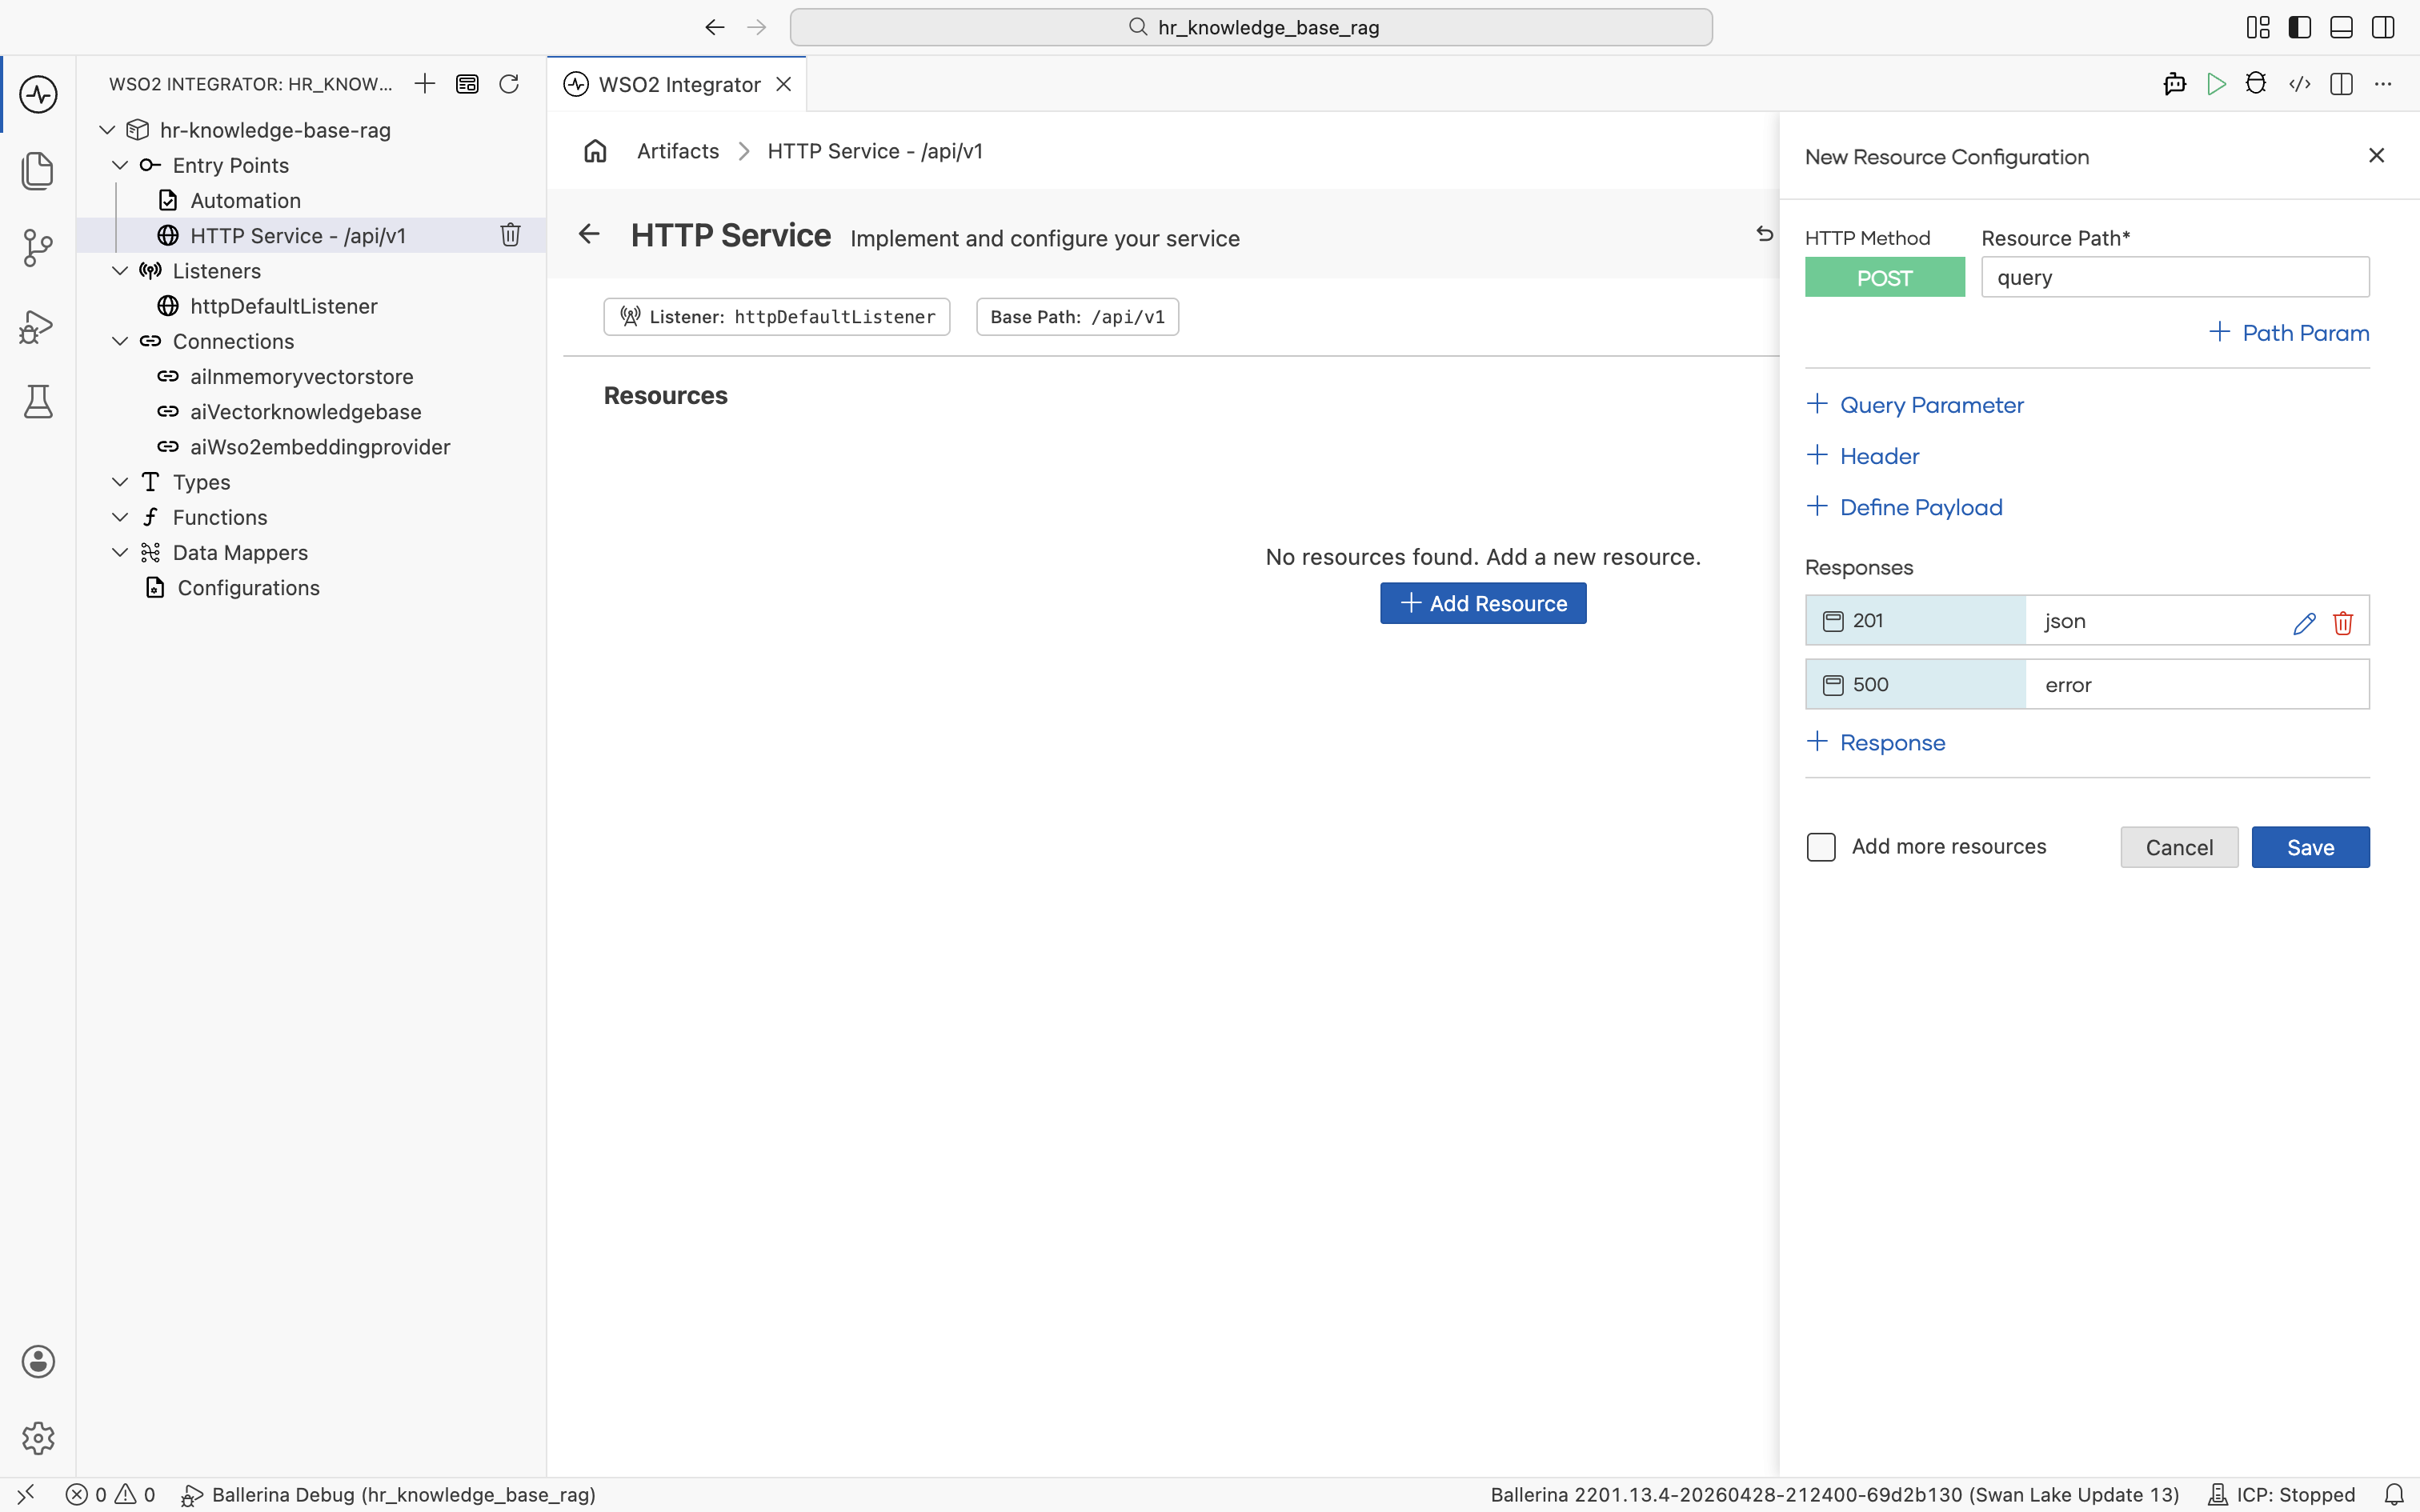Click the Listener: httpDefaultListener chip
This screenshot has height=1512, width=2420.
[777, 317]
